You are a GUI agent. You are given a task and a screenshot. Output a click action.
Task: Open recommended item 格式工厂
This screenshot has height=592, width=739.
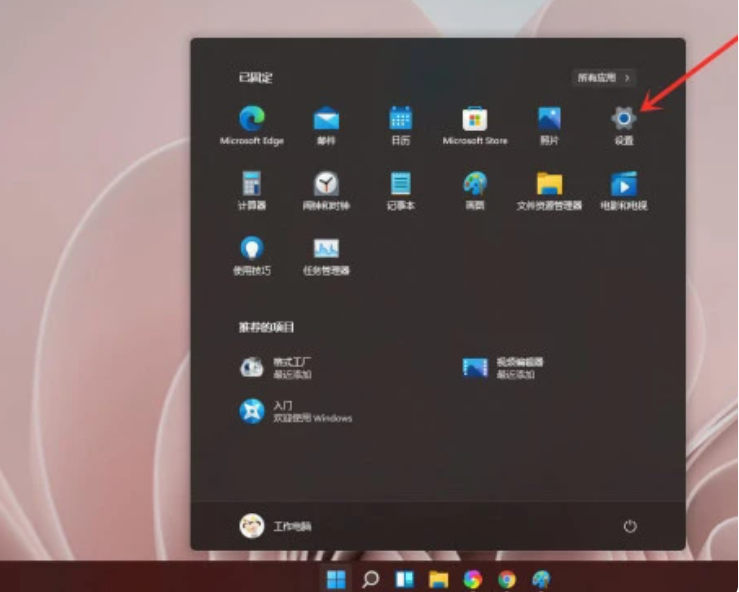point(276,368)
